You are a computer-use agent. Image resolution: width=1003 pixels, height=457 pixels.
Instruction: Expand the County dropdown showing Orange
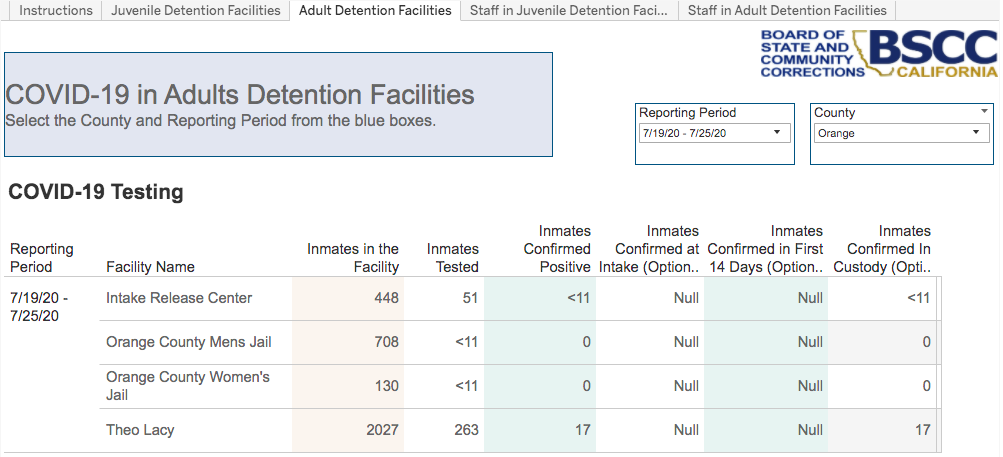click(x=901, y=133)
